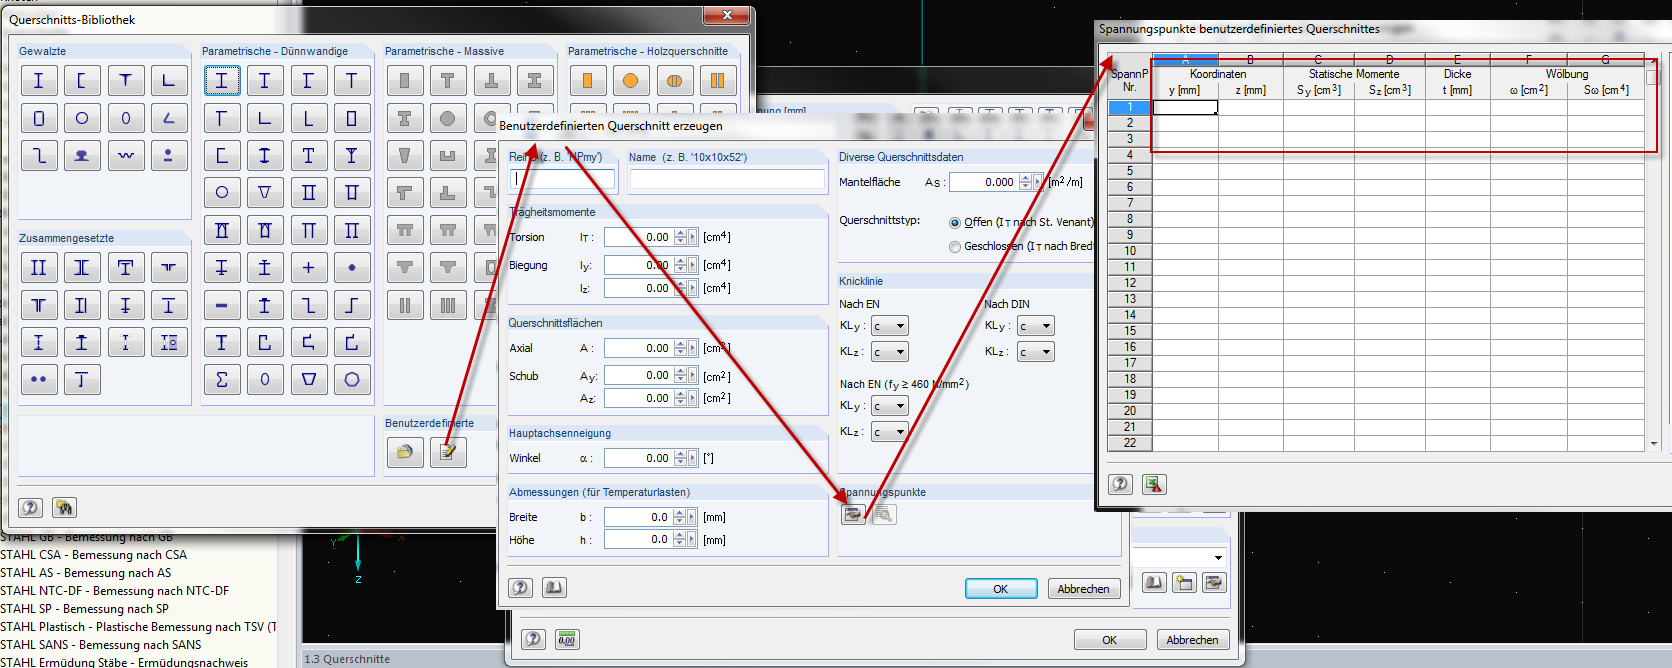Click scrollbar down arrow in Spannungspunkte table

click(1654, 443)
